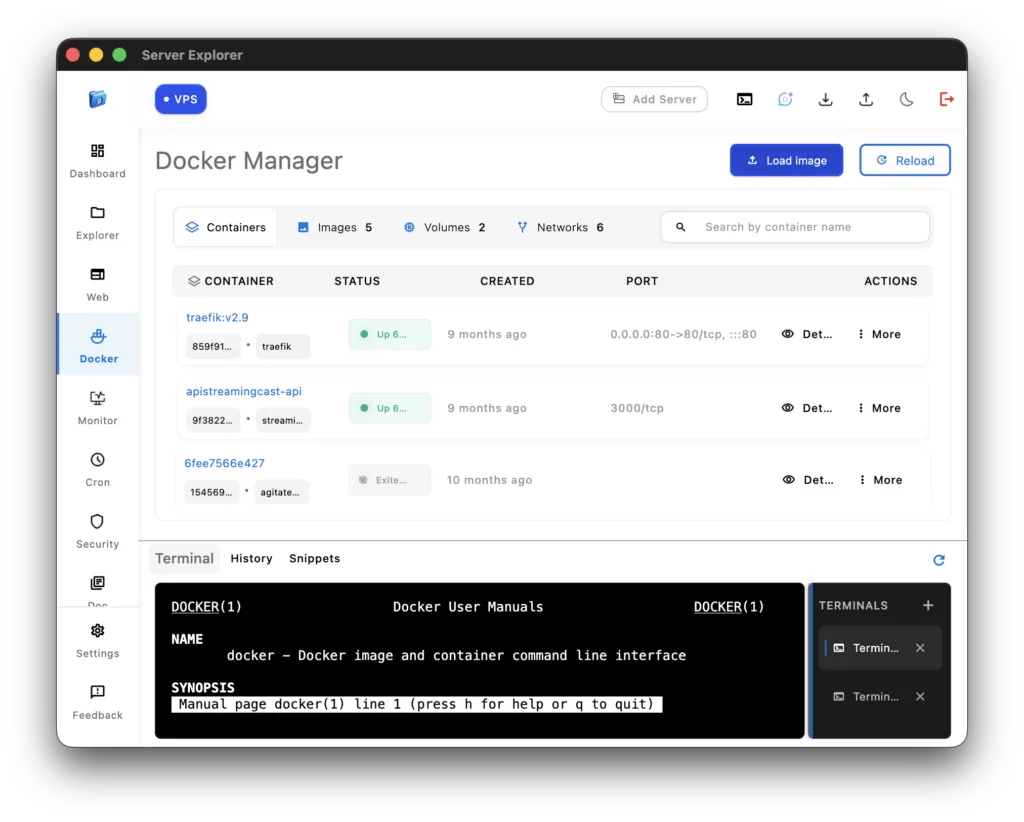Refresh the terminal panel with the circular arrow
The width and height of the screenshot is (1024, 822).
point(938,560)
